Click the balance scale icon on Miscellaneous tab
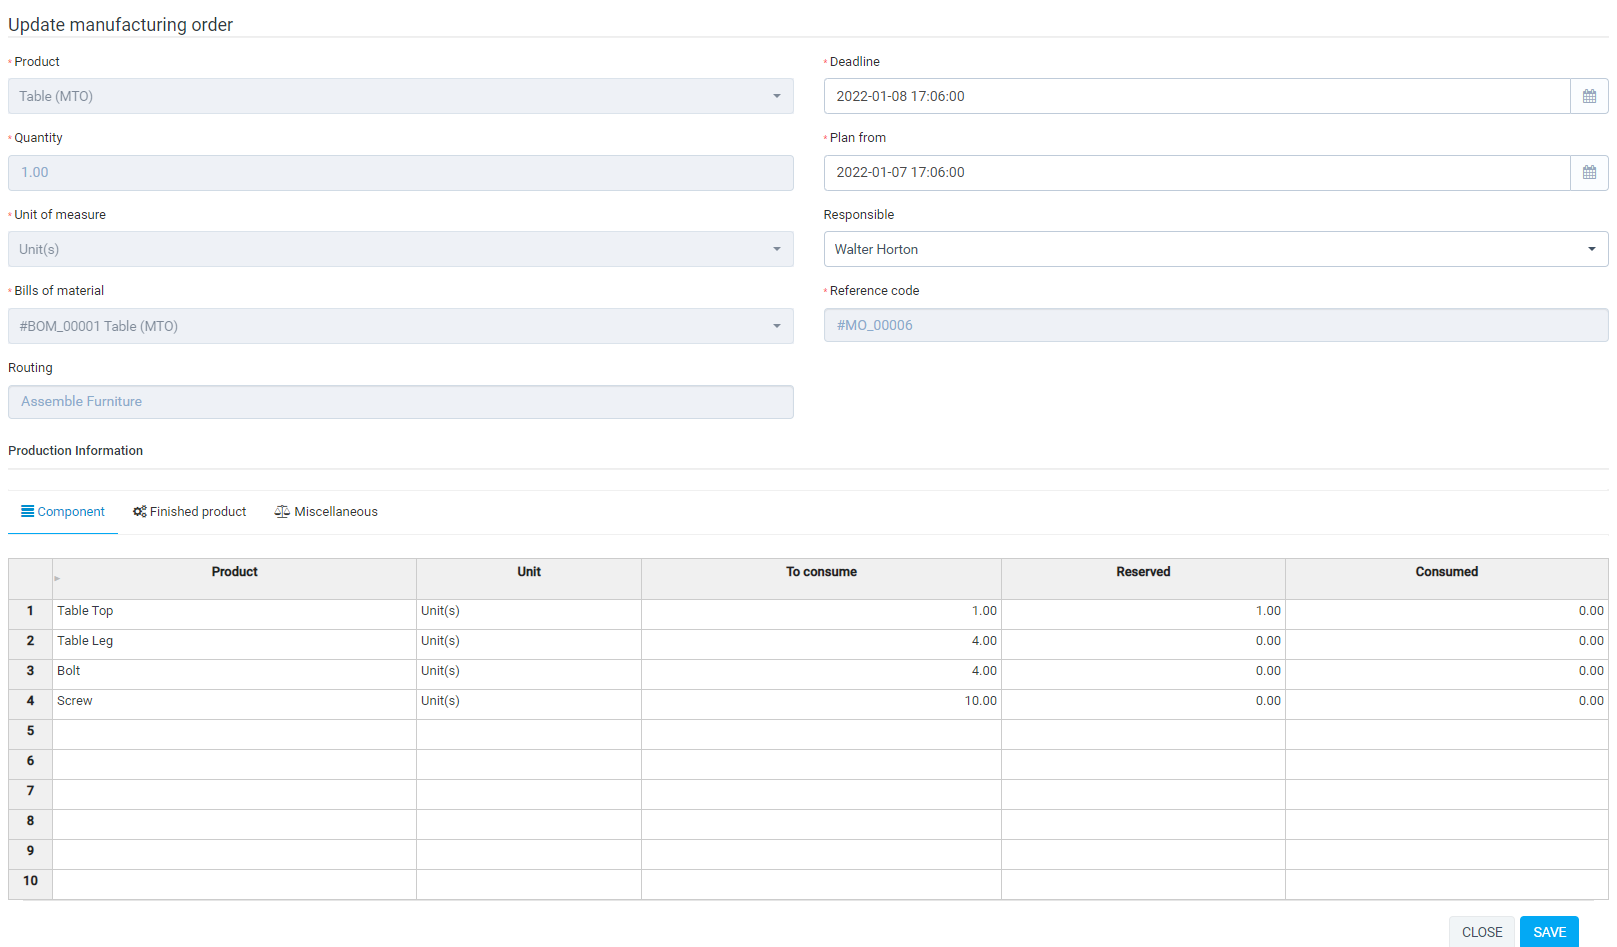 coord(282,511)
